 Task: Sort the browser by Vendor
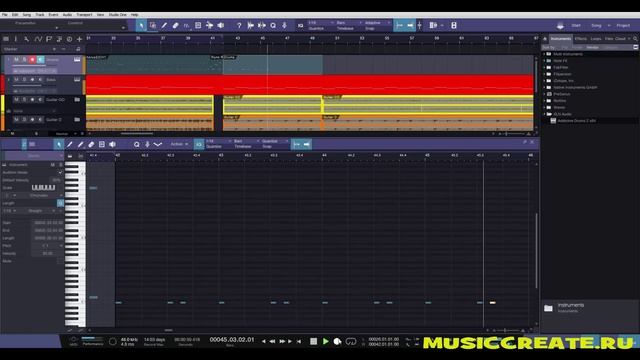click(x=593, y=47)
